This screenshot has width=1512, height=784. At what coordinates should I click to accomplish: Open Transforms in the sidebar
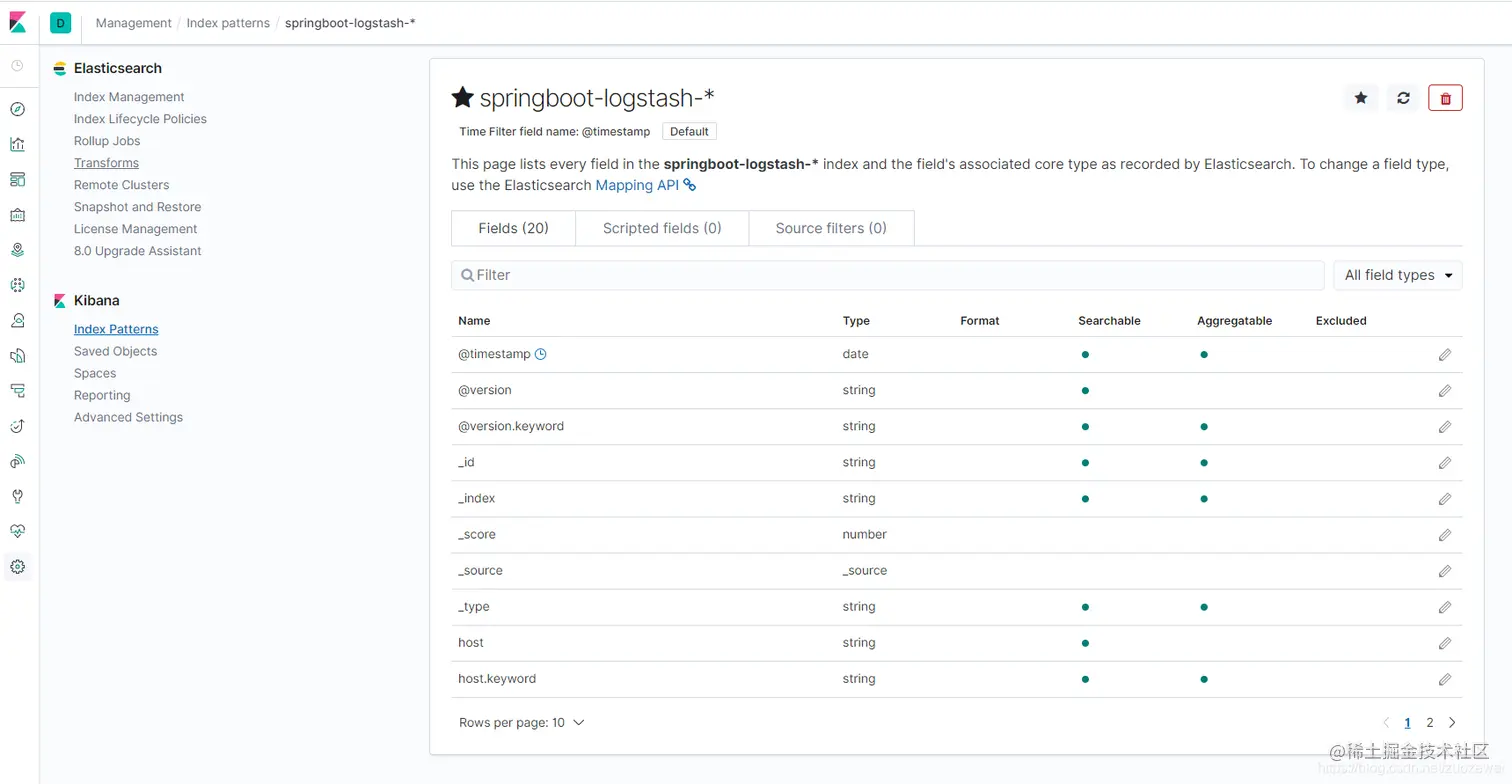coord(106,163)
